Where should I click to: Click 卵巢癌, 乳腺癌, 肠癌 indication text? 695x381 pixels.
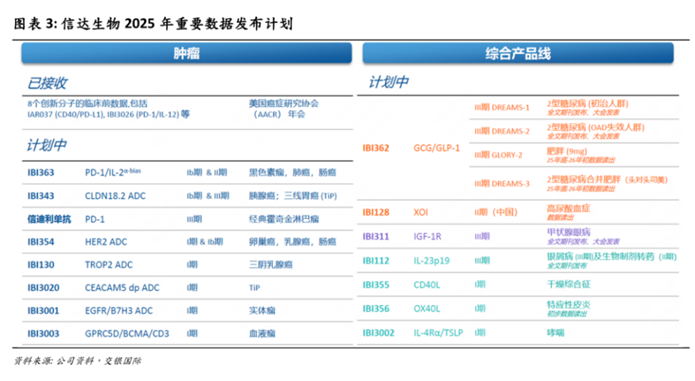point(293,242)
